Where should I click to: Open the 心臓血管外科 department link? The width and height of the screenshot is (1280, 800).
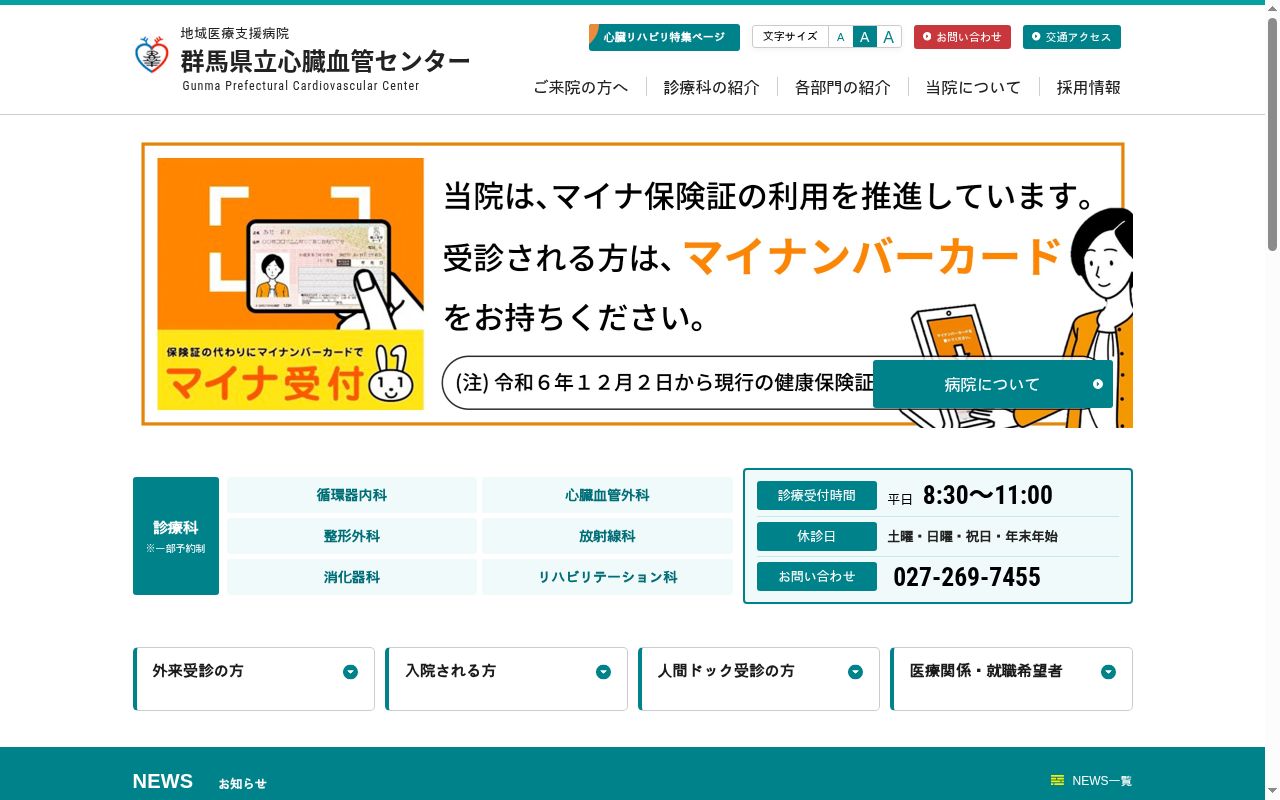coord(607,495)
